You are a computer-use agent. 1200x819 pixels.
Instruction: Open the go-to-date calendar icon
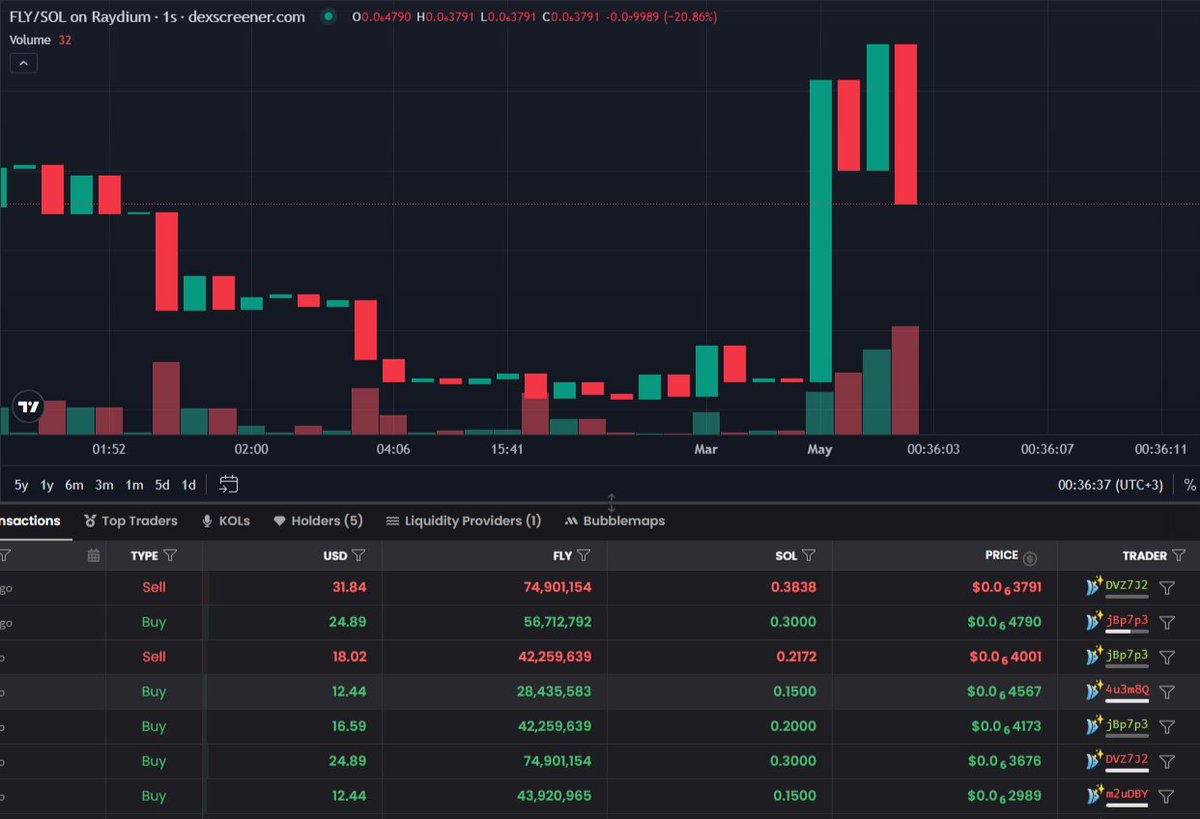[229, 484]
